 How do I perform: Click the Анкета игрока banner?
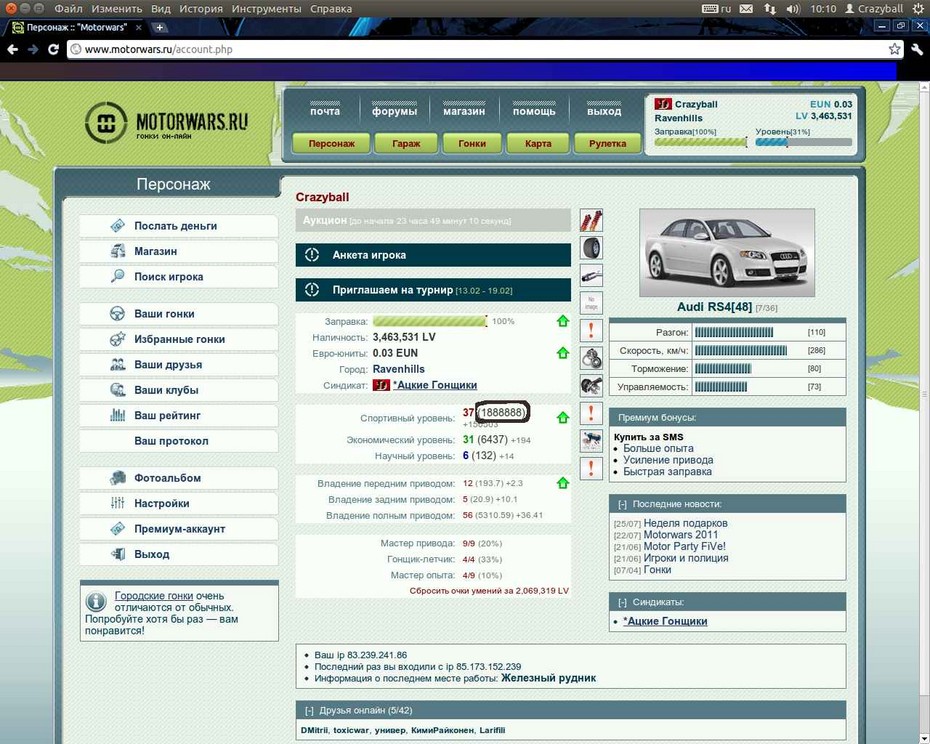(x=433, y=255)
